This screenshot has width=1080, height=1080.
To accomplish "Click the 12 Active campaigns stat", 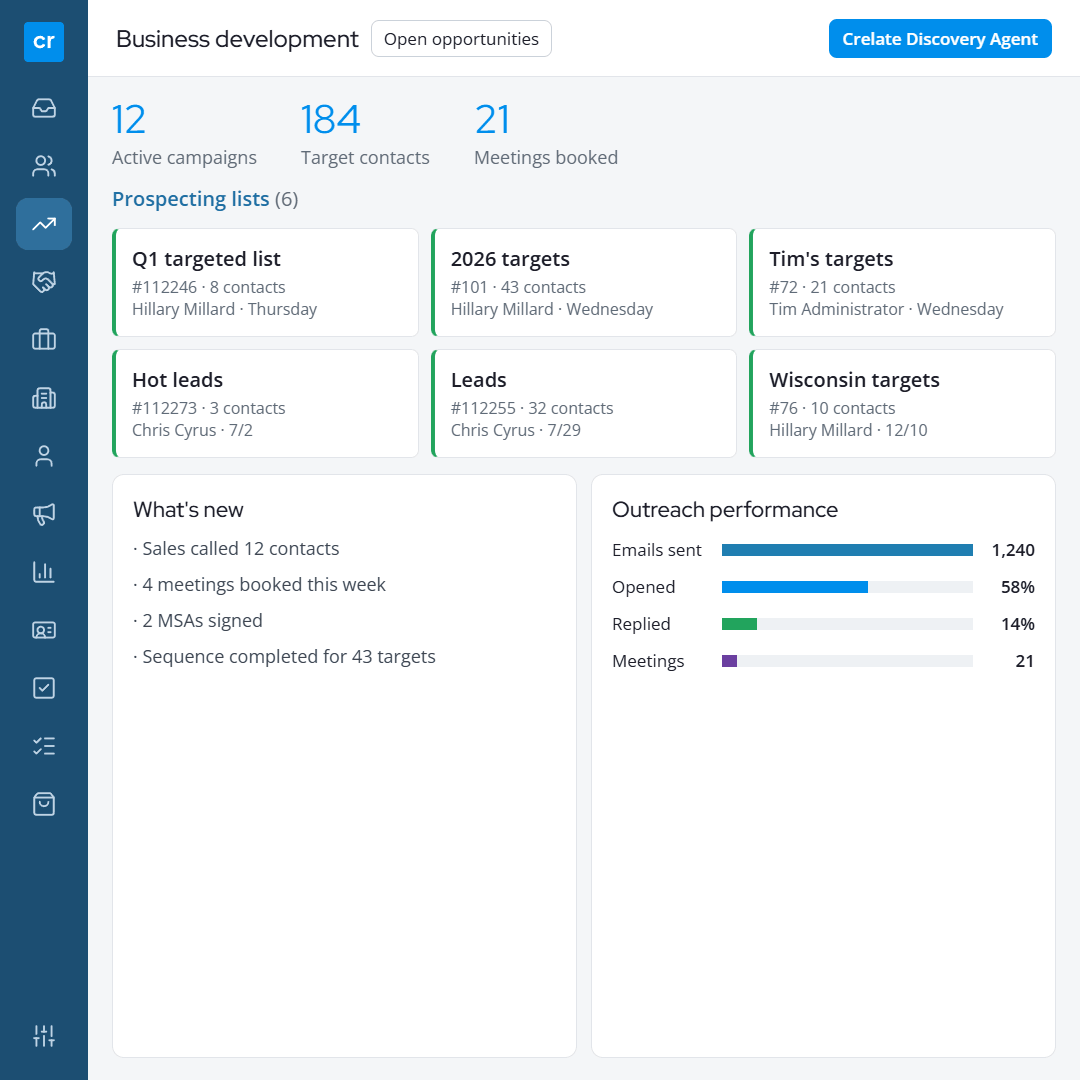I will [184, 134].
